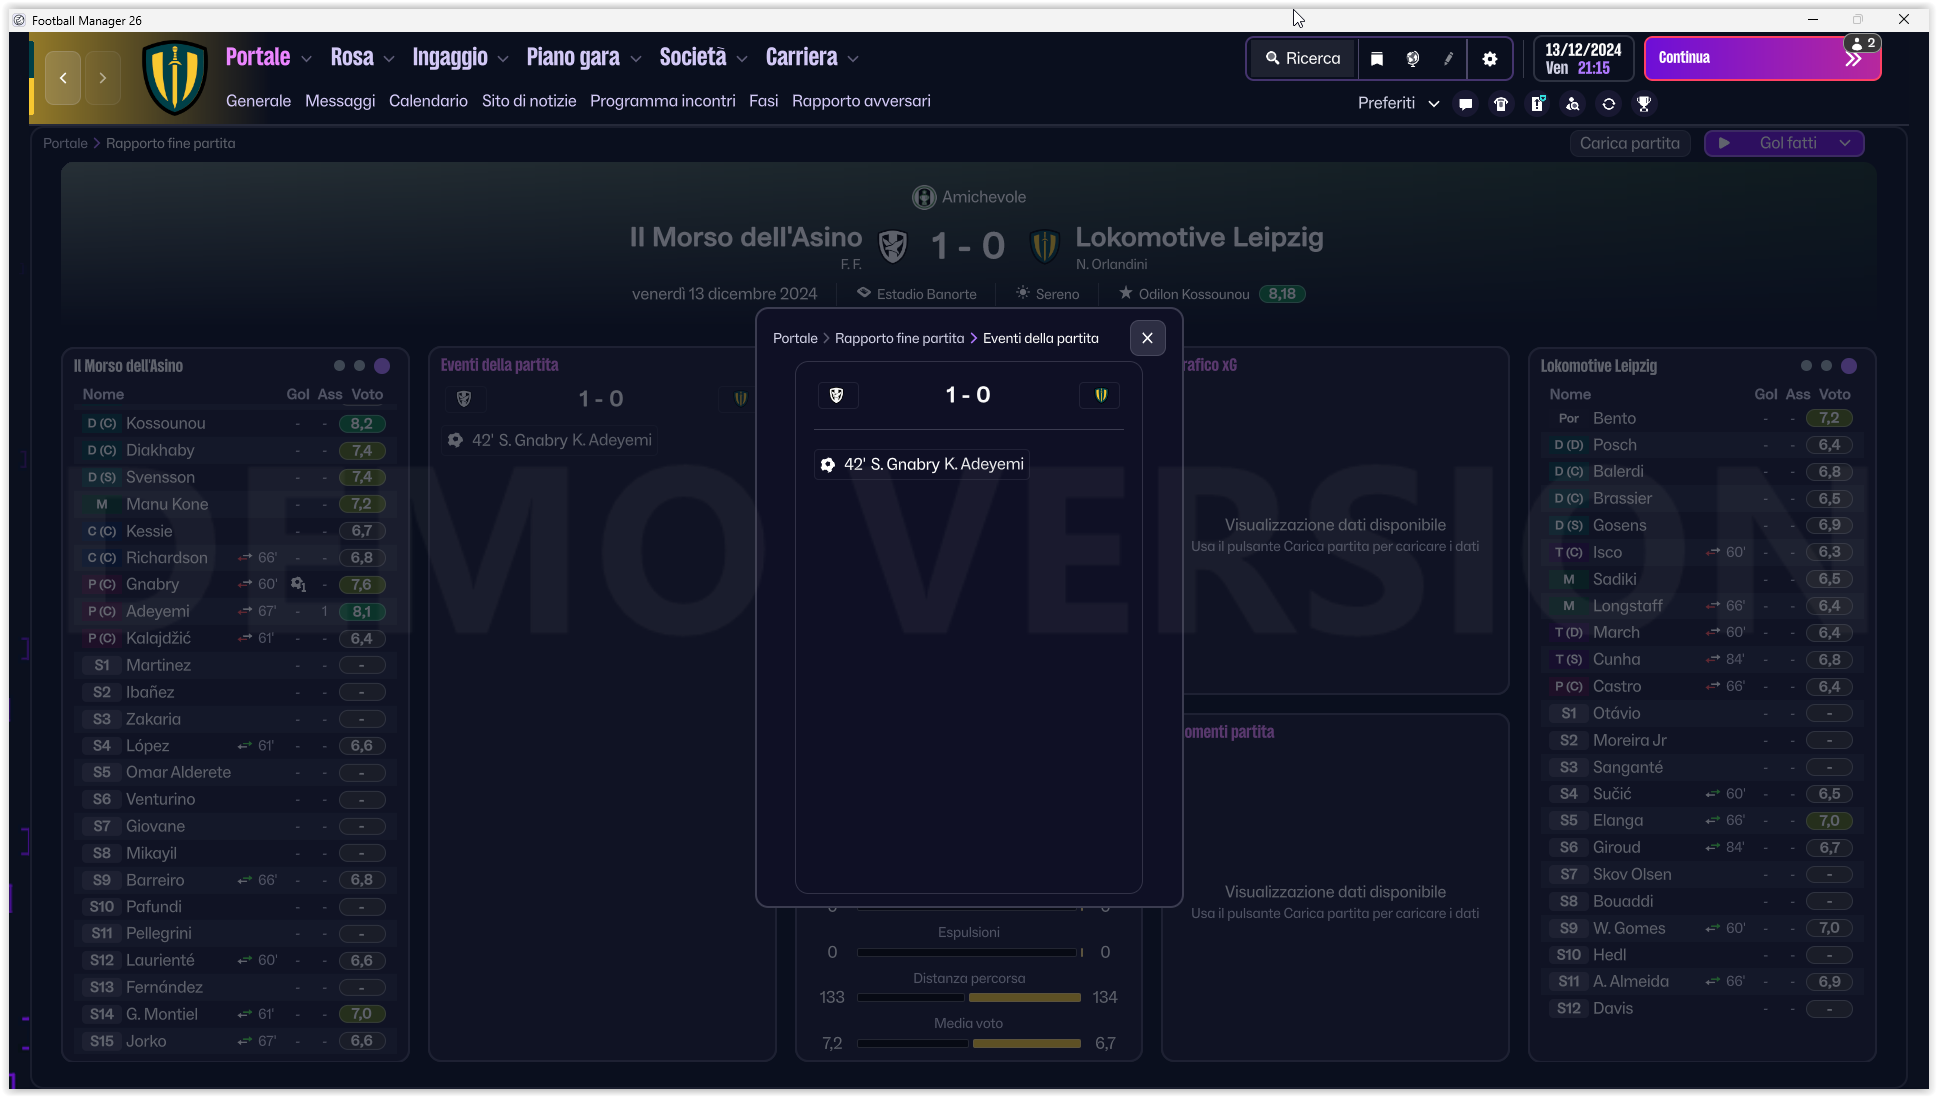
Task: Click the Espulsioni comparison bar
Action: point(969,952)
